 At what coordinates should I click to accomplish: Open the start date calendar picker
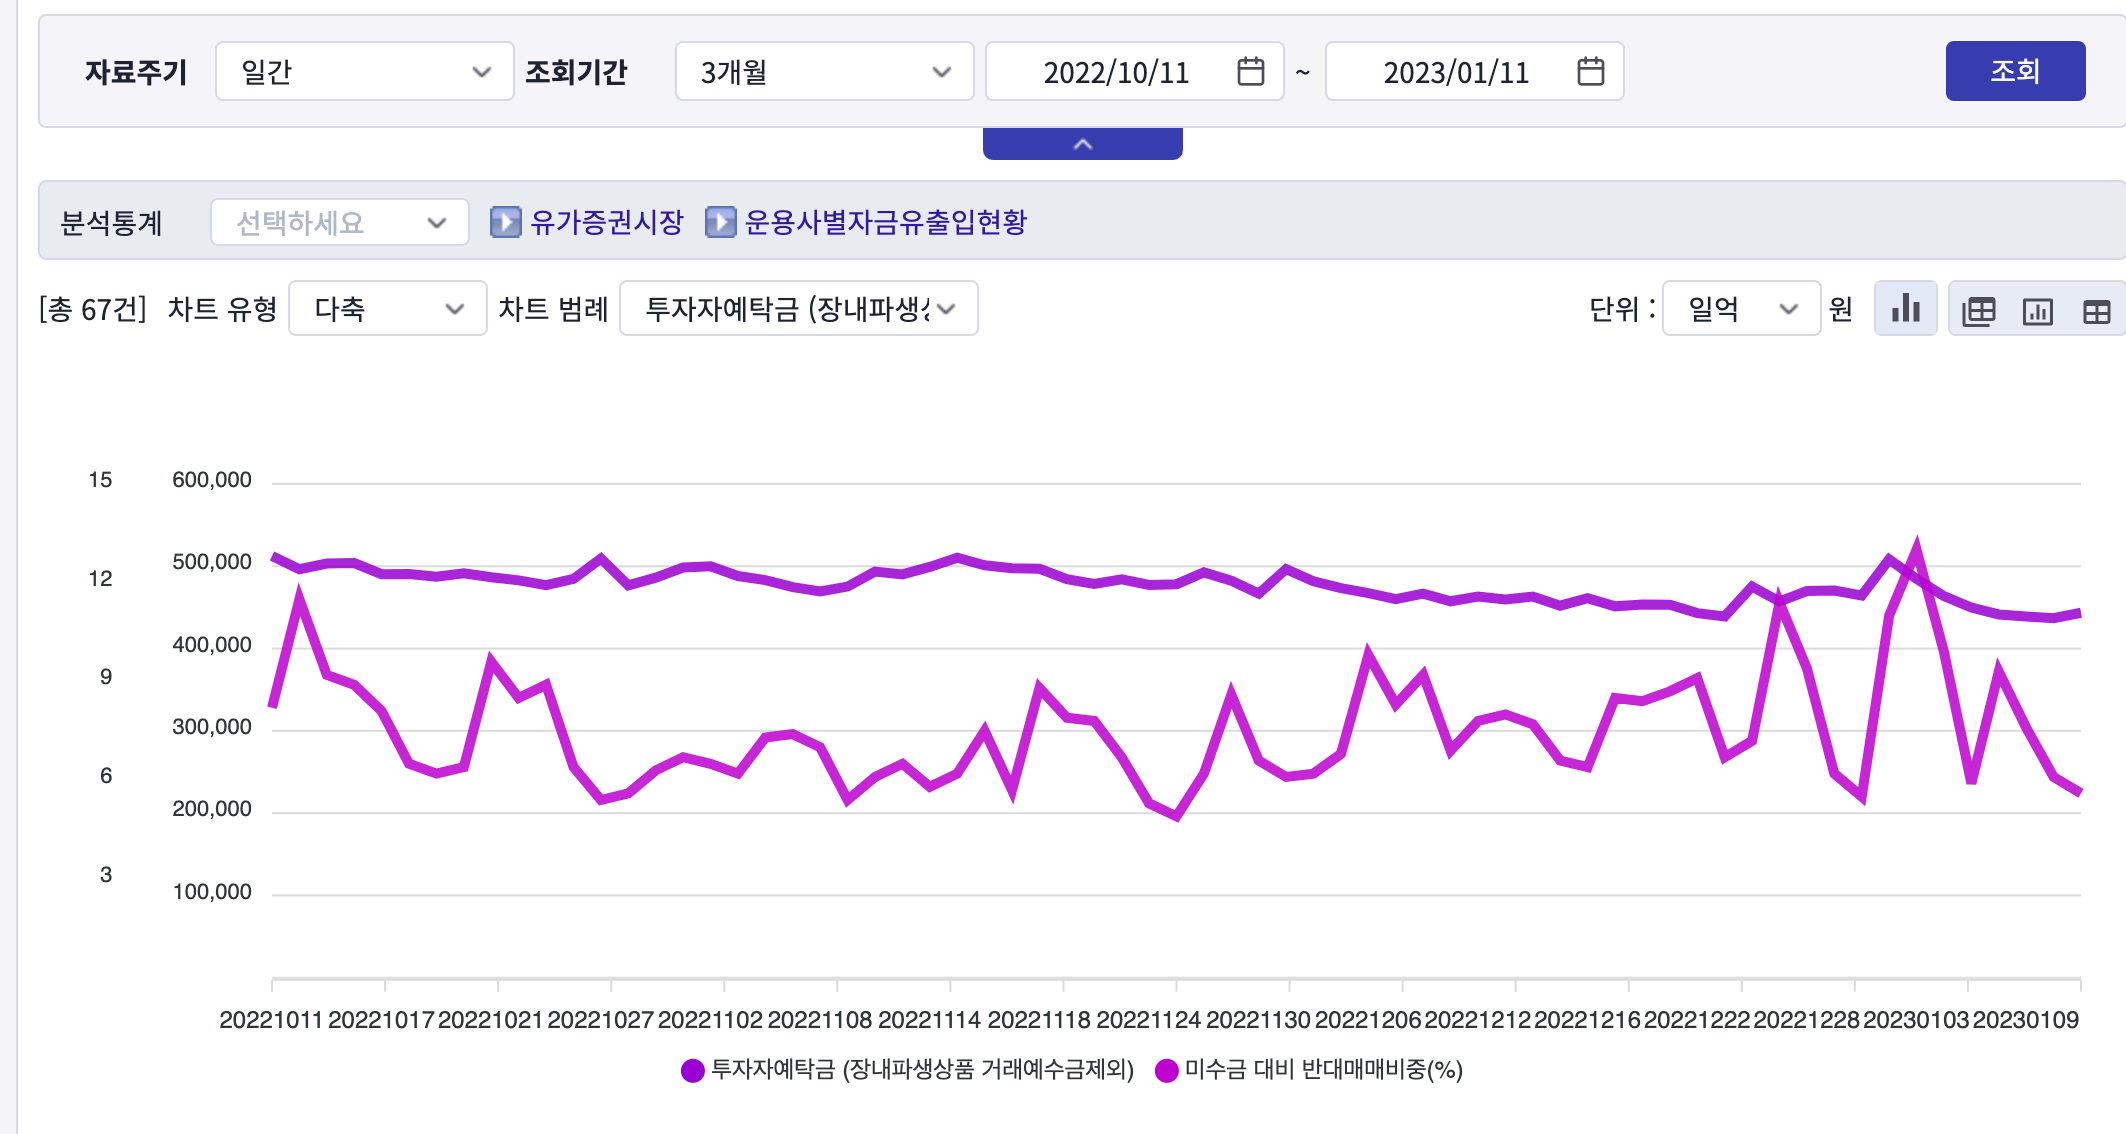click(1250, 72)
